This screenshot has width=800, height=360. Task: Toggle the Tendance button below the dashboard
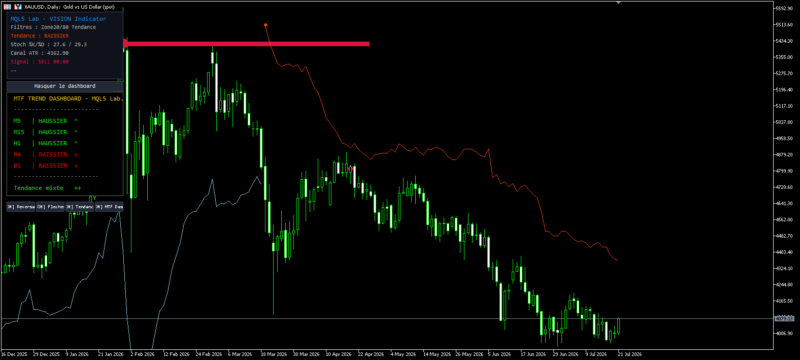pos(80,207)
